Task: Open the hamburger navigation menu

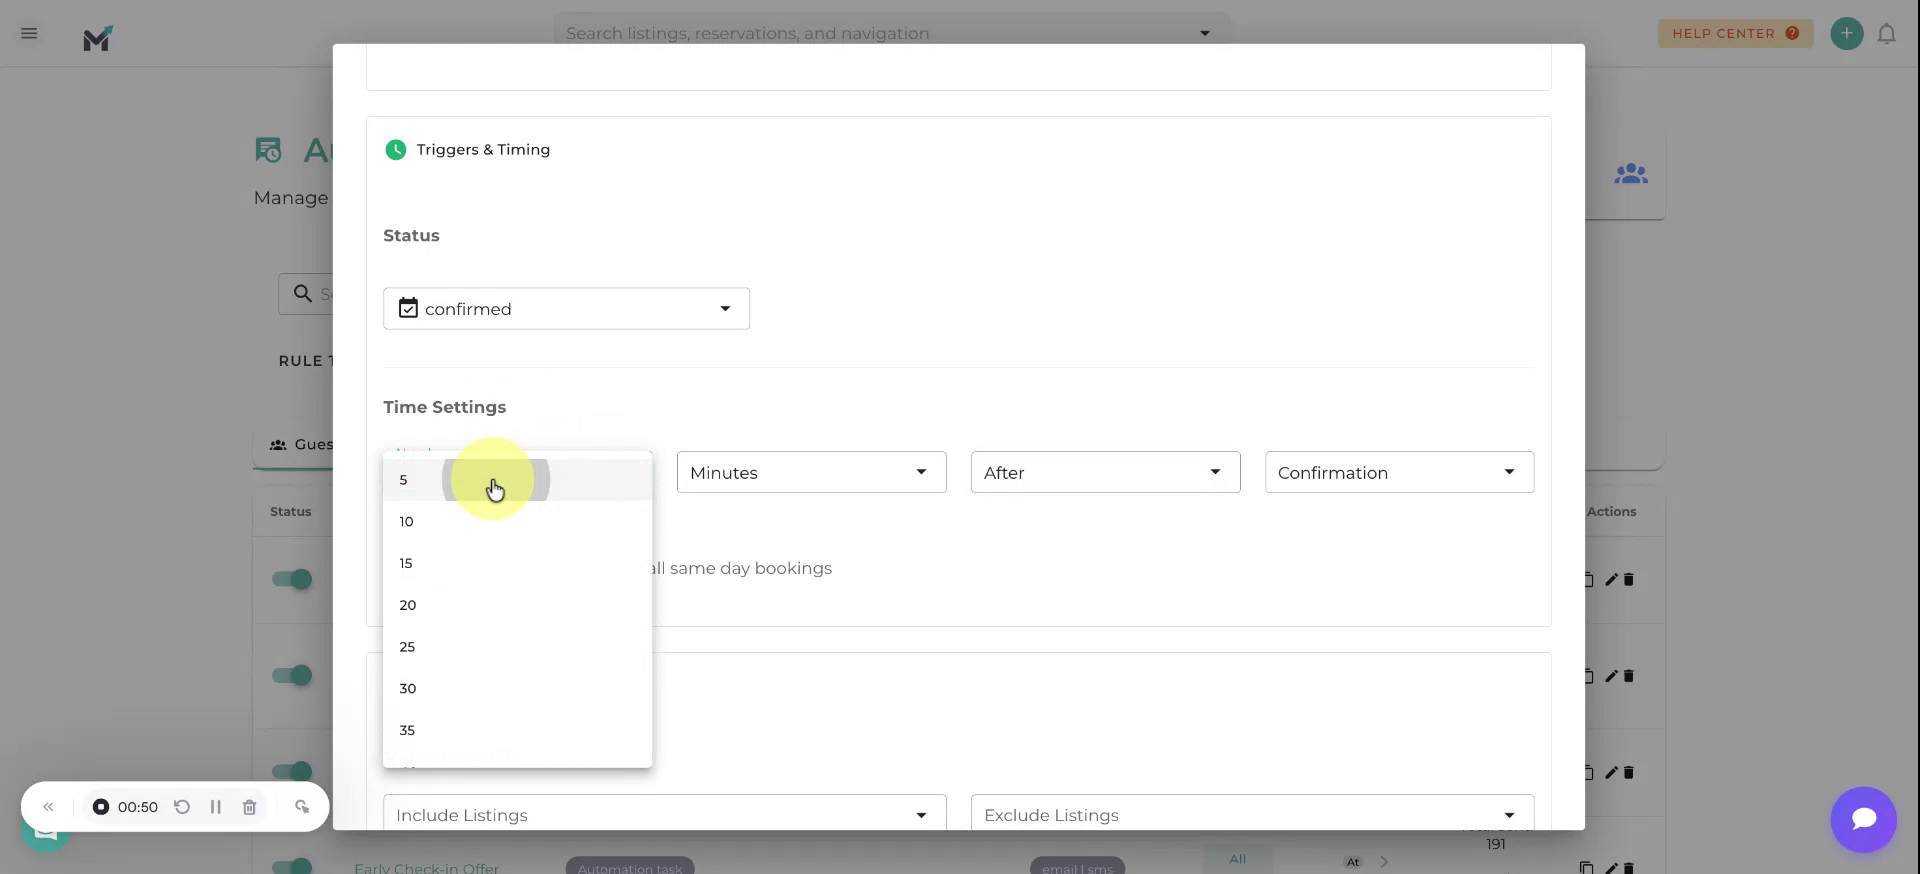Action: click(29, 33)
